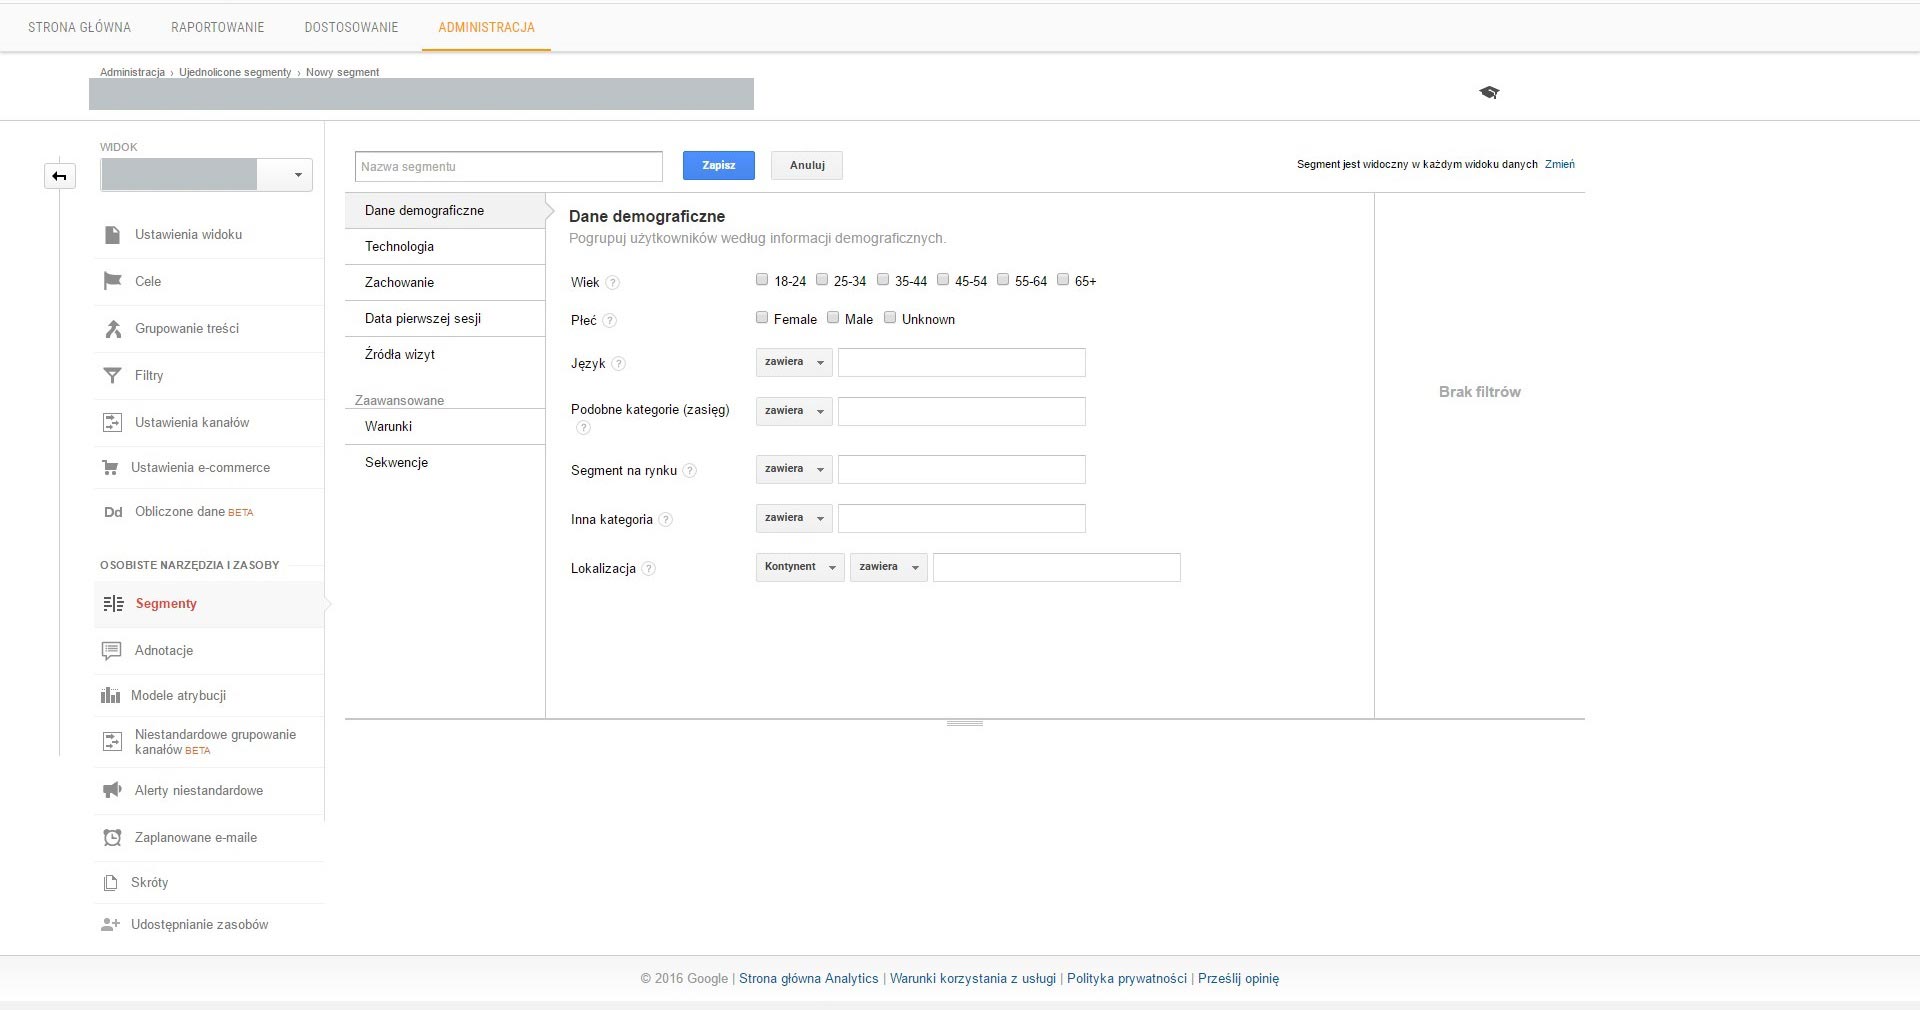Open the zawiera dropdown for Język

(794, 362)
